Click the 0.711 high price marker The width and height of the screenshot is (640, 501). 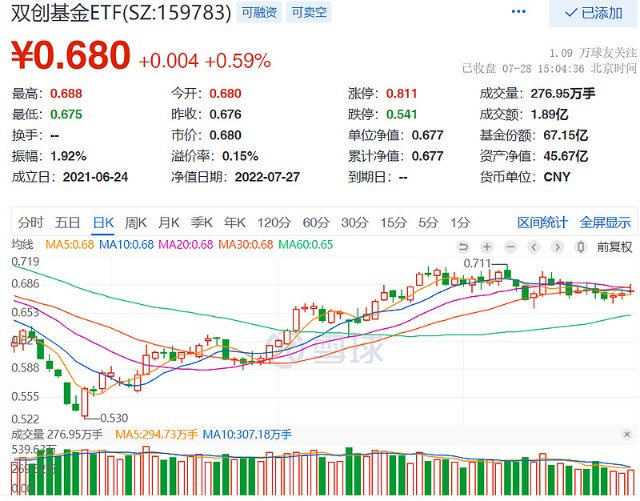click(x=477, y=263)
